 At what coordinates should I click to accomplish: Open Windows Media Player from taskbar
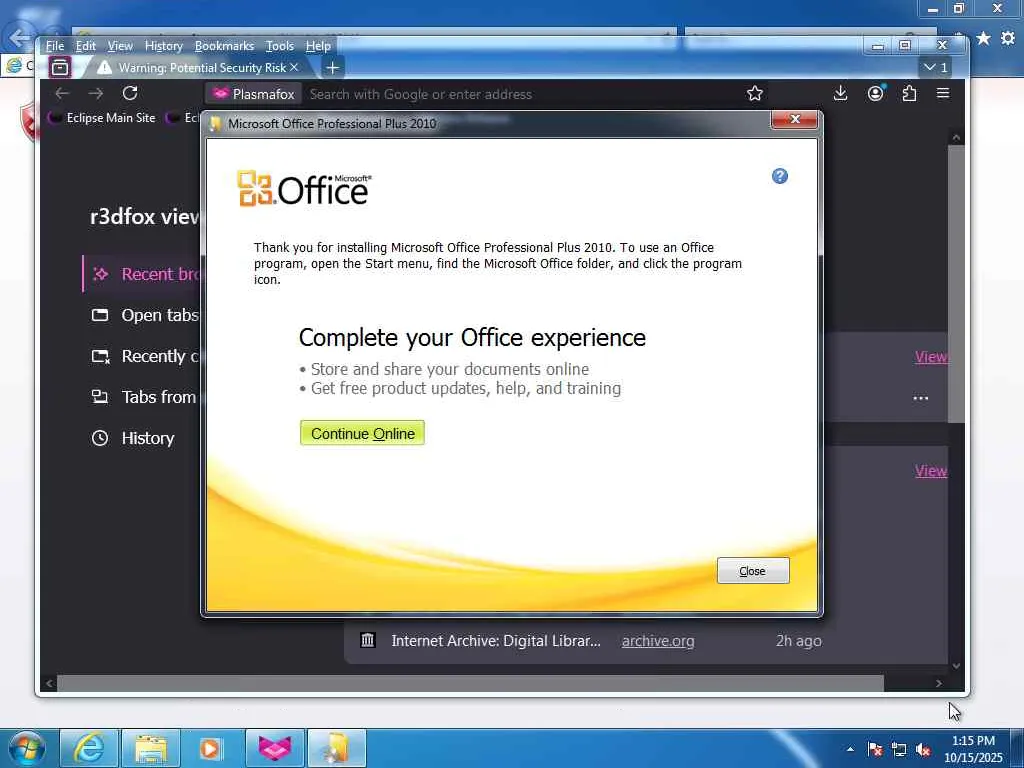[210, 748]
